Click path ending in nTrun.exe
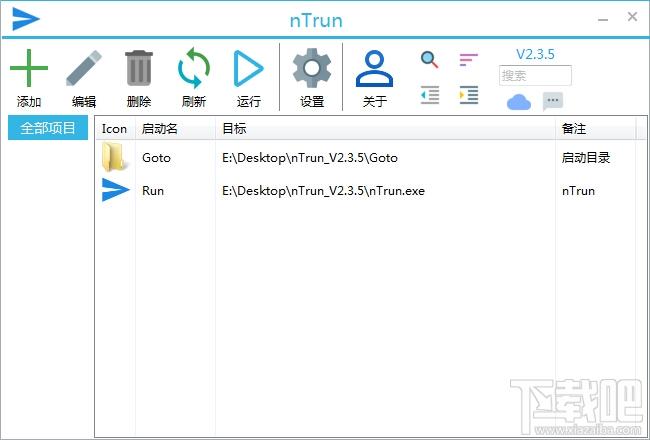650x440 pixels. pyautogui.click(x=323, y=191)
